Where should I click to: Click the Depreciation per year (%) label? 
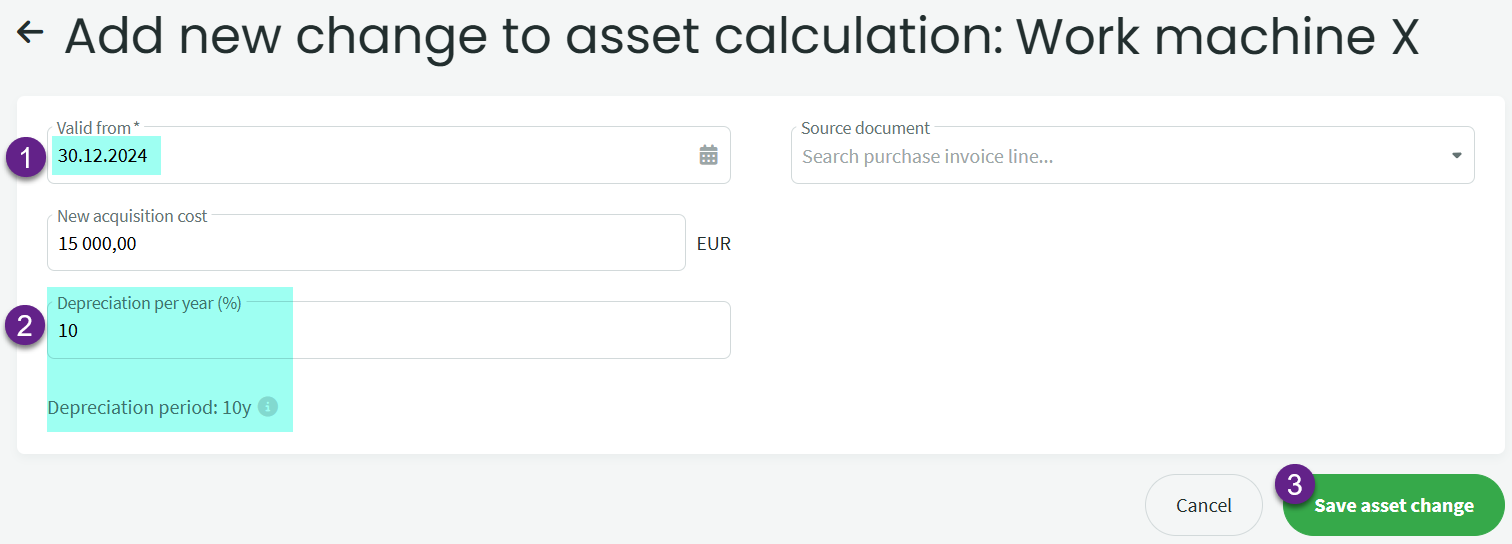[x=149, y=303]
